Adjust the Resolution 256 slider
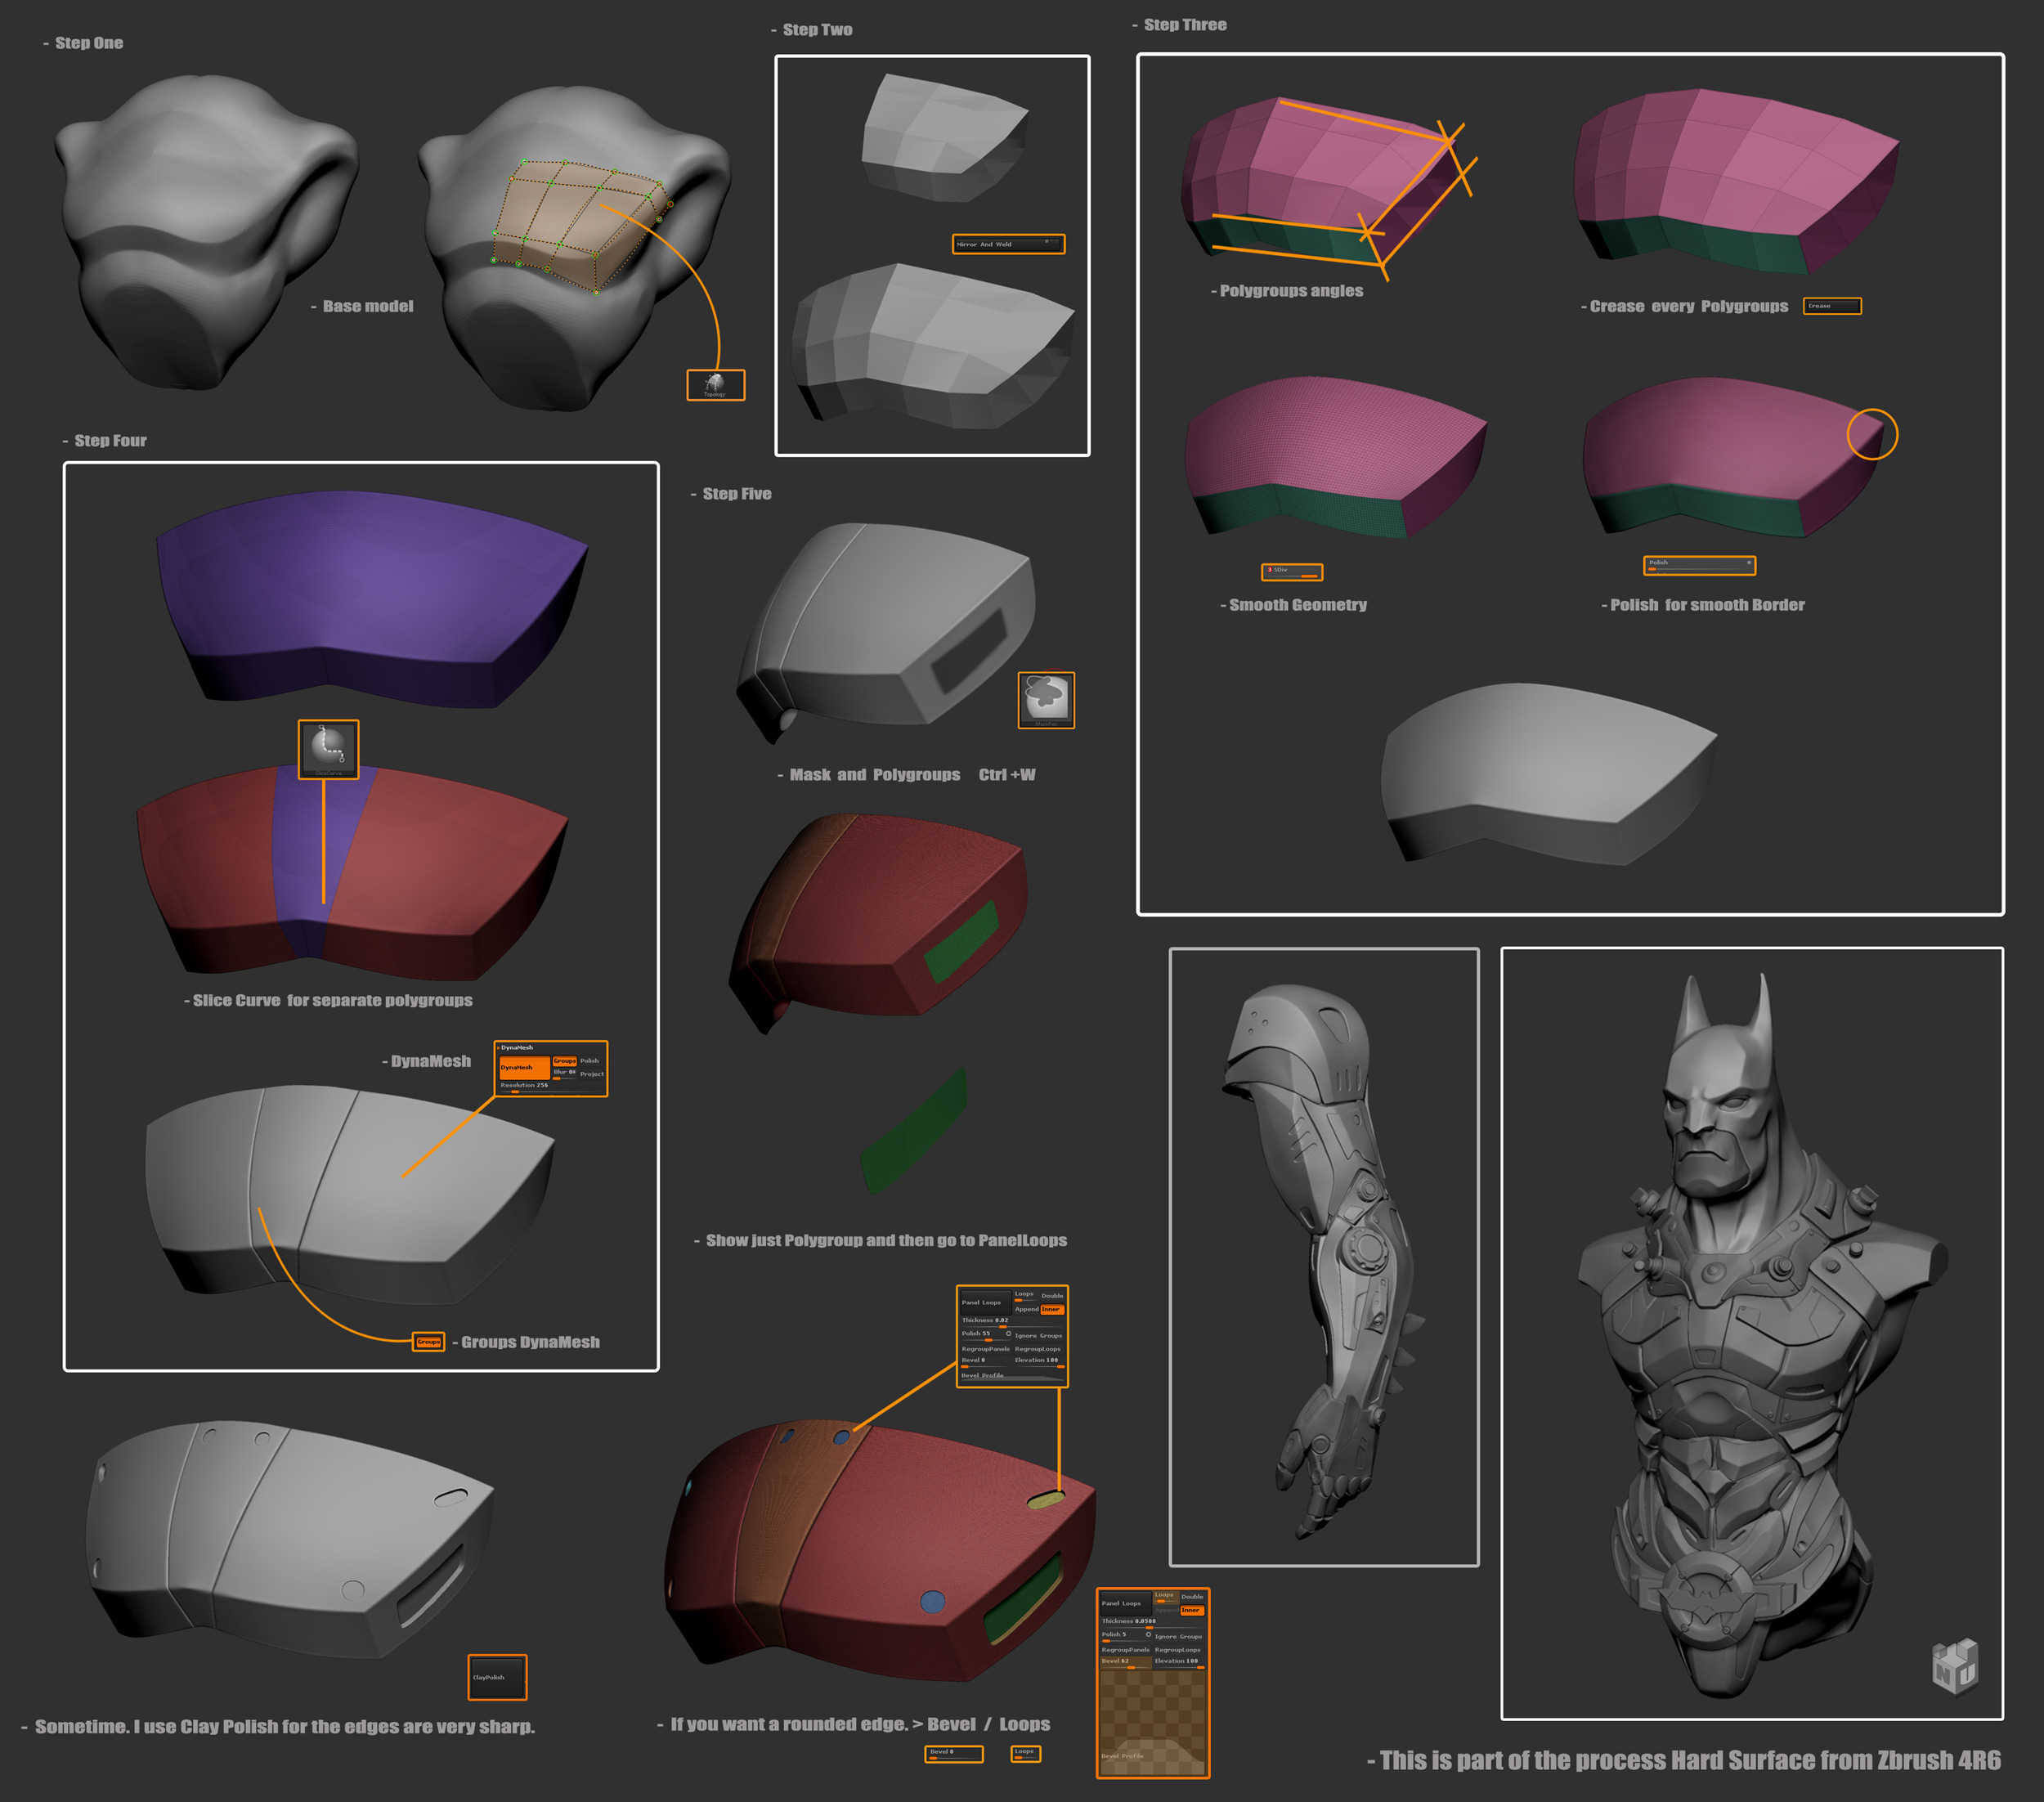 pos(551,1088)
